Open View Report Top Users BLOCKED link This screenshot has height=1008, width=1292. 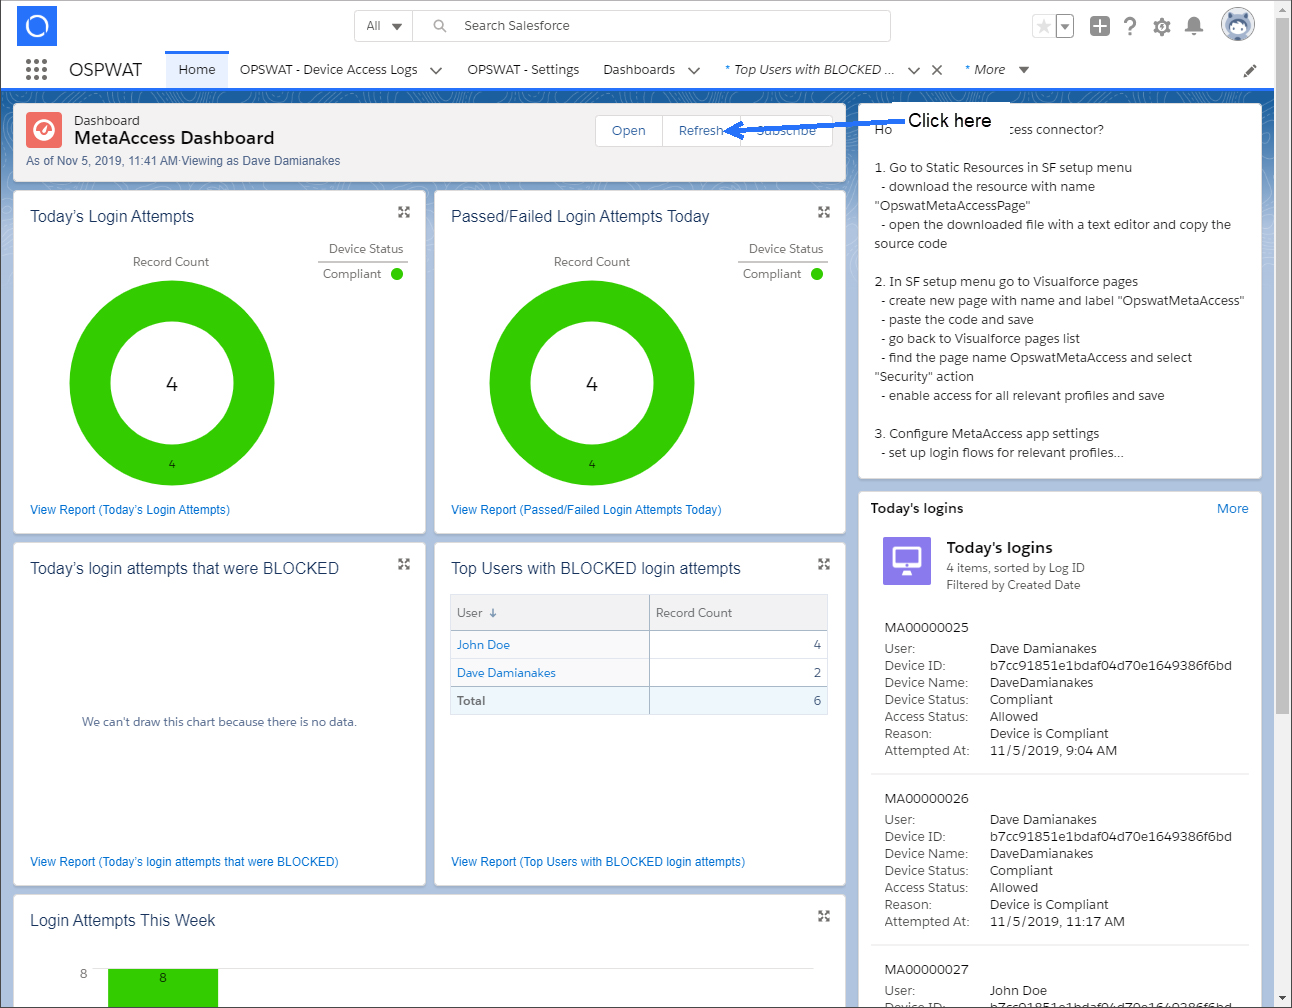pos(598,862)
